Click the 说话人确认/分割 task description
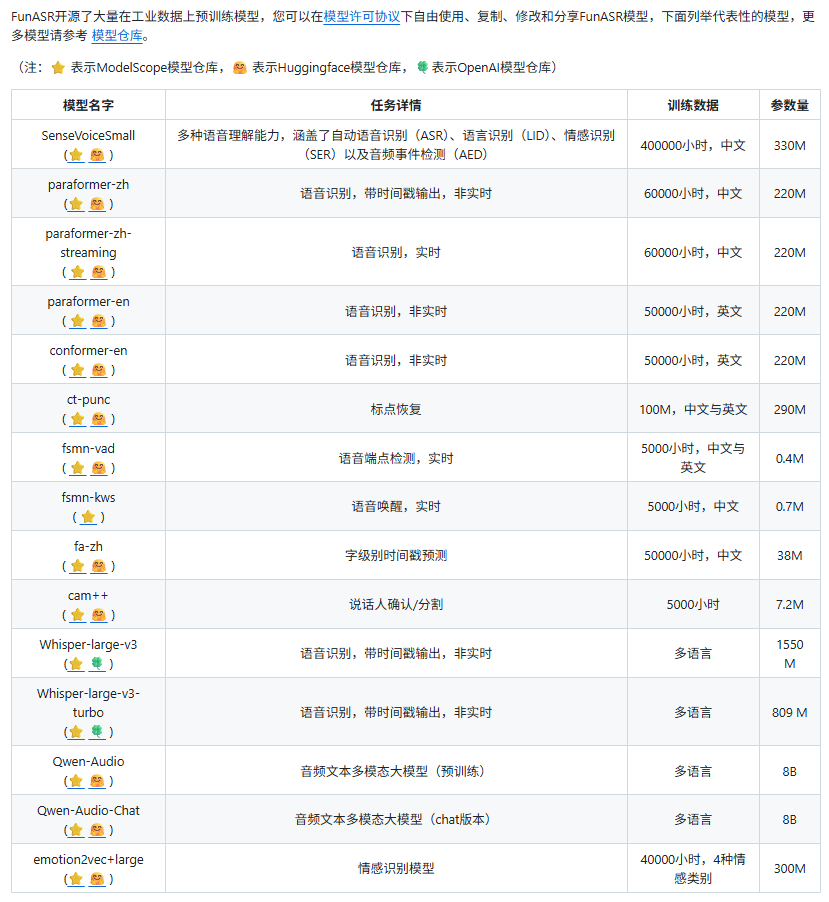Screen dimensions: 829x902 [x=396, y=605]
